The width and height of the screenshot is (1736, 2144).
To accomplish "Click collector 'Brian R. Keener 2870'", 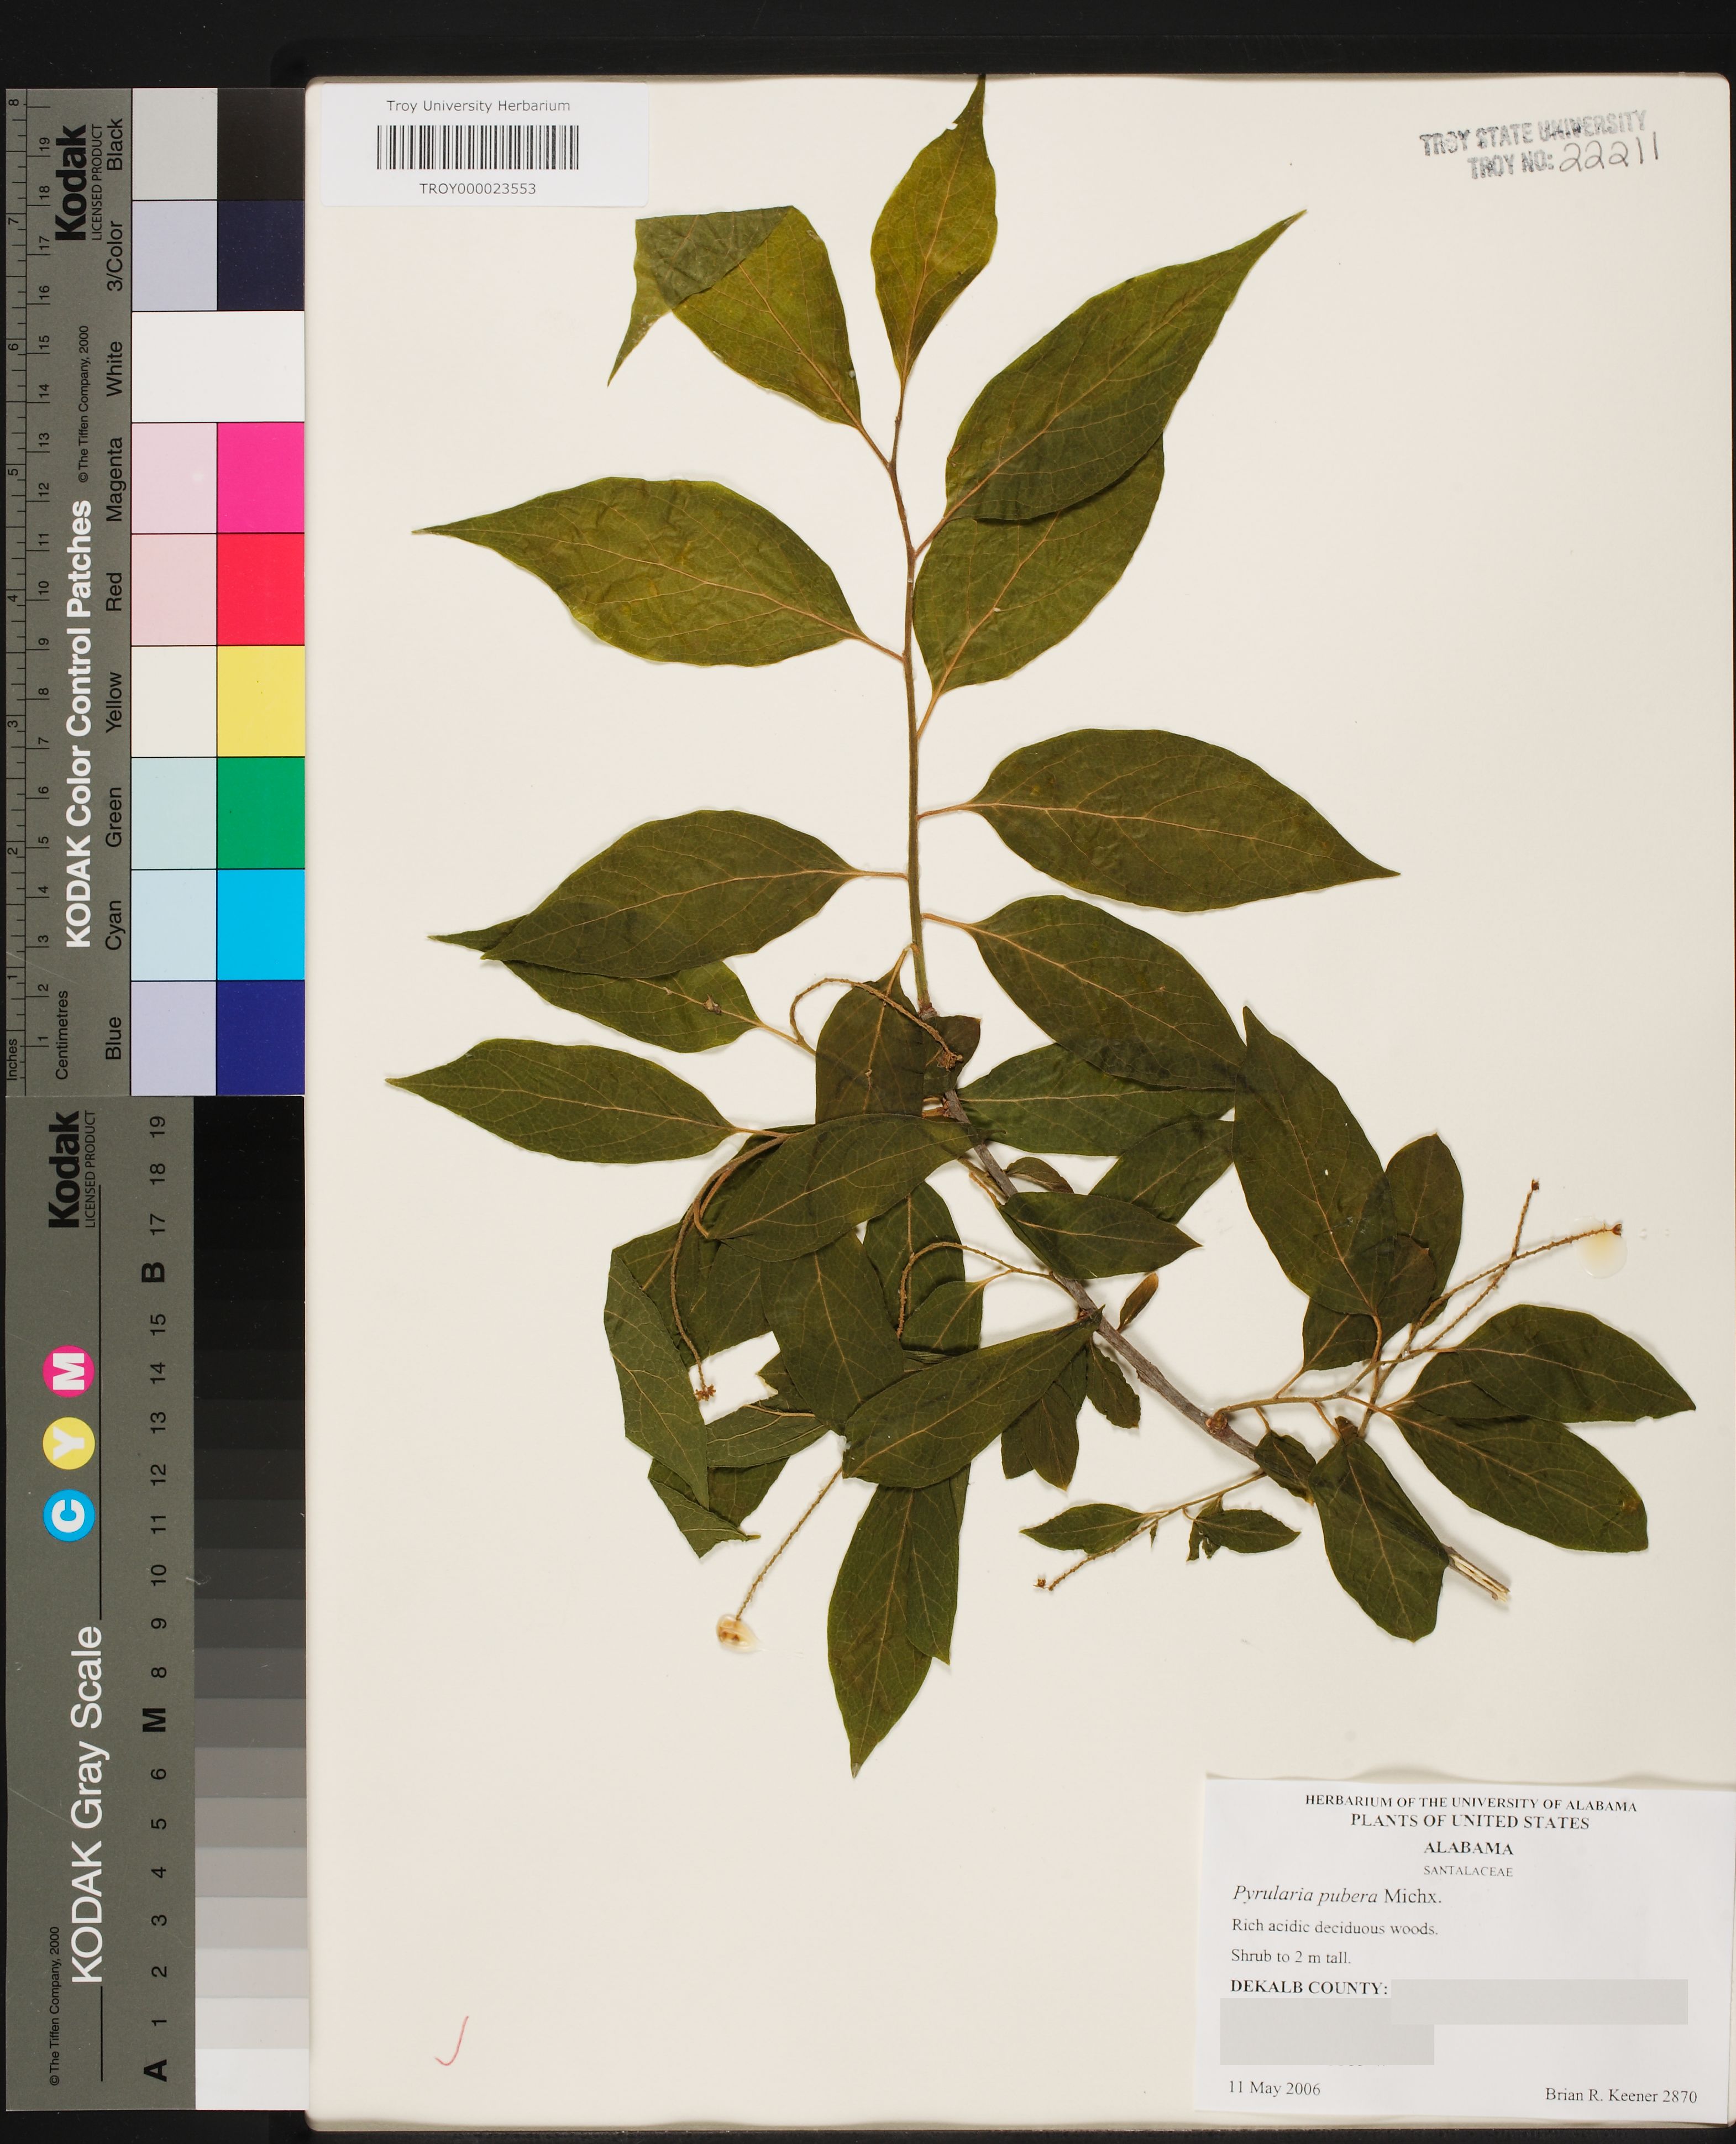I will [1620, 2095].
